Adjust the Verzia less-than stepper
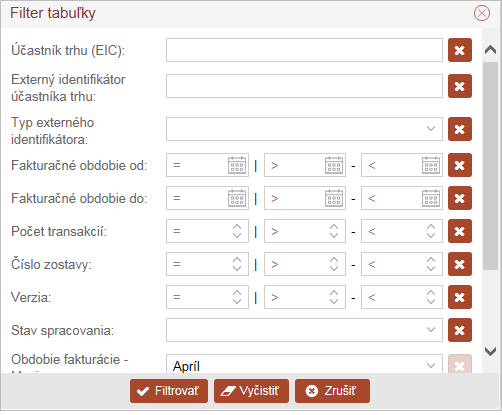The width and height of the screenshot is (502, 415). click(x=431, y=297)
